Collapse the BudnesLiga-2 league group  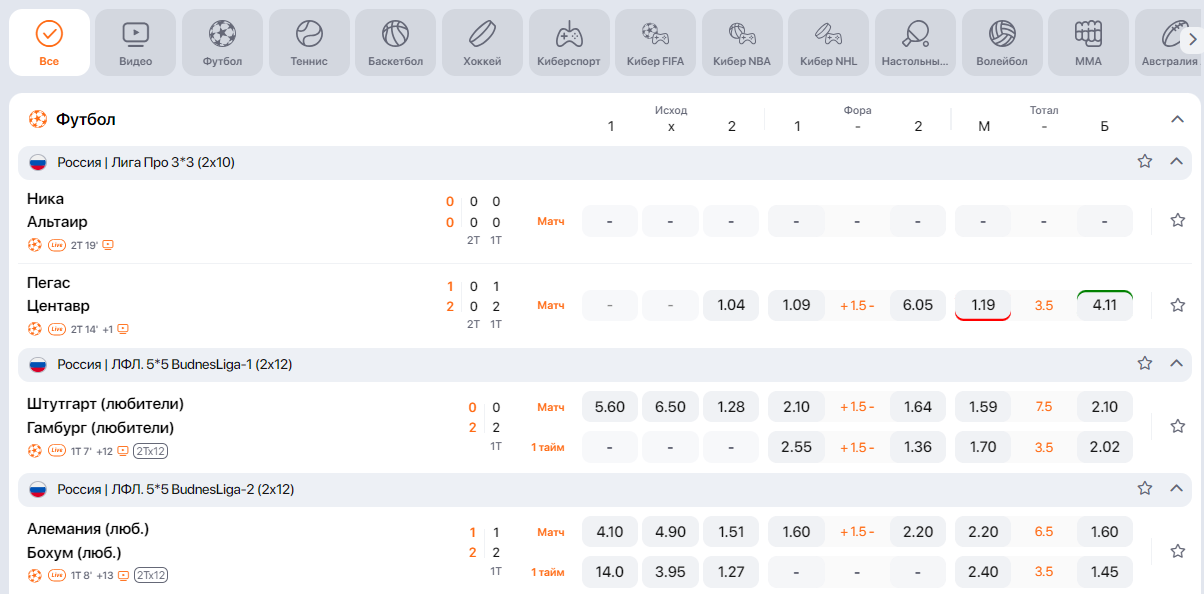1176,489
